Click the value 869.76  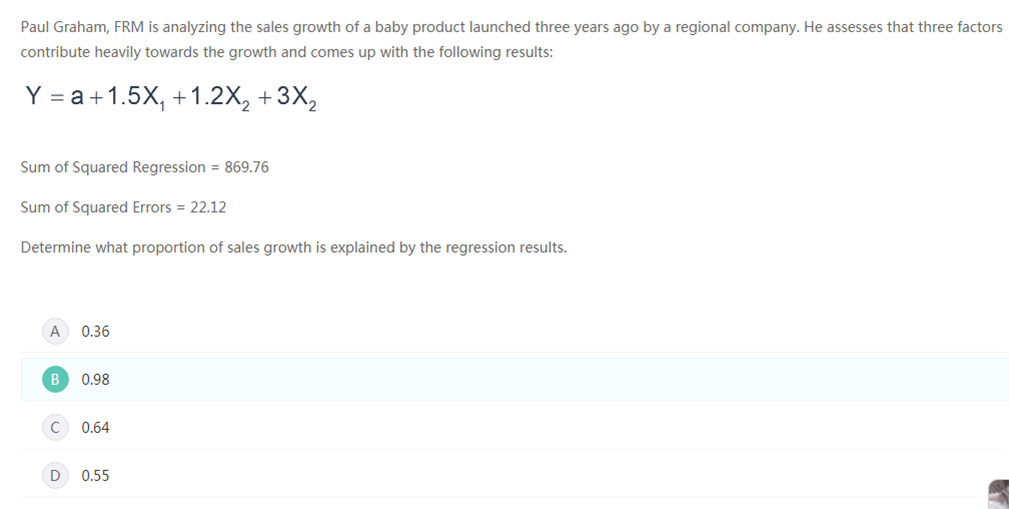(x=246, y=167)
